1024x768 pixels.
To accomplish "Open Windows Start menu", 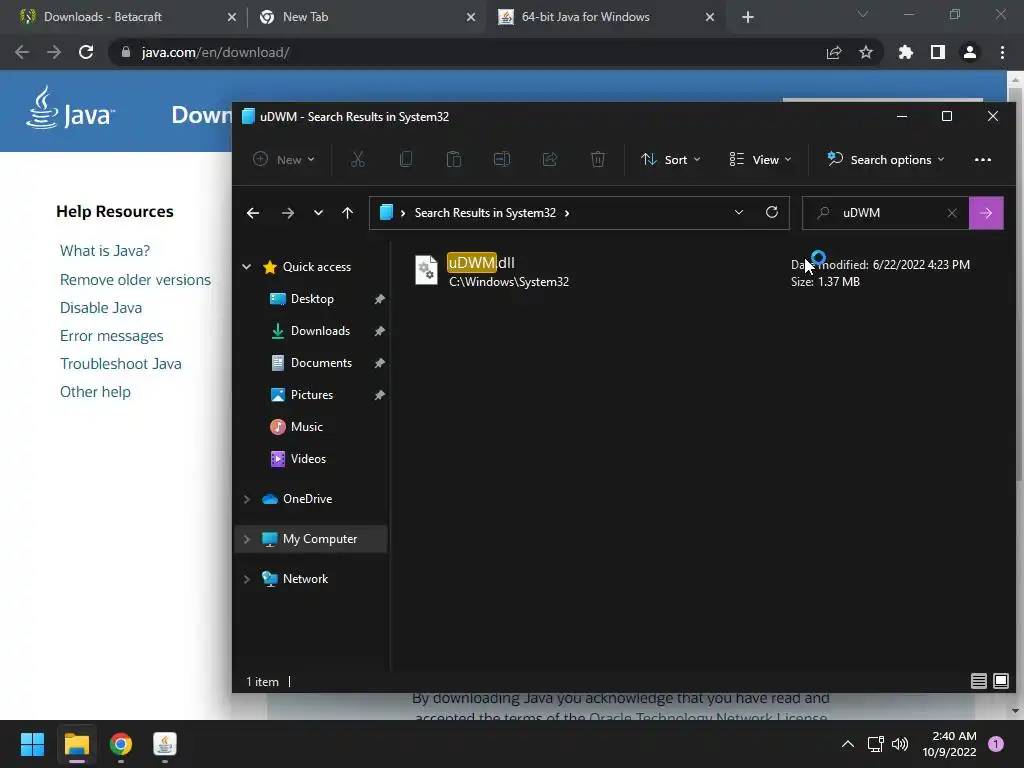I will (32, 744).
